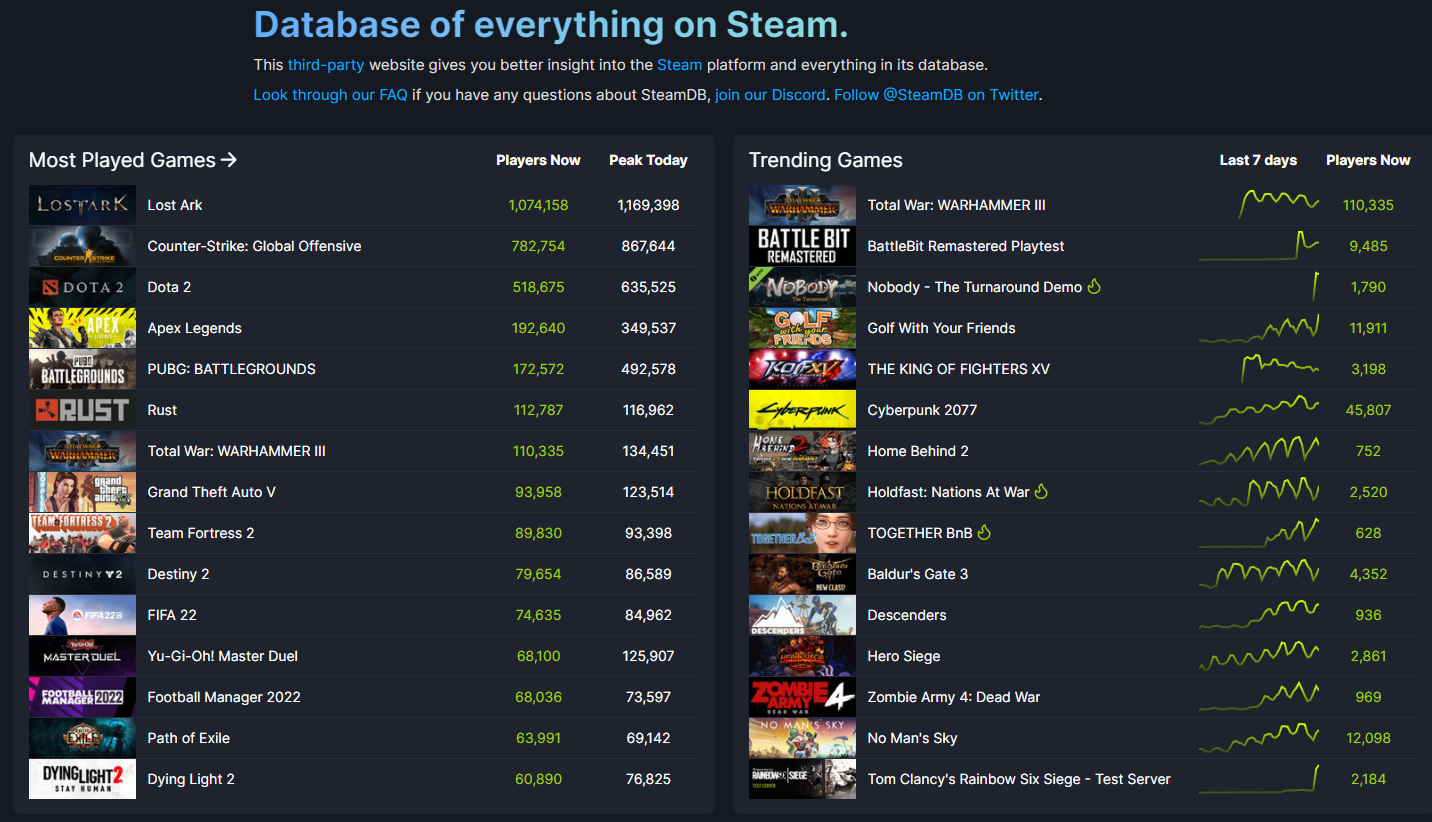Image resolution: width=1432 pixels, height=822 pixels.
Task: Click the Zombie Army 4 thumbnail
Action: (802, 697)
